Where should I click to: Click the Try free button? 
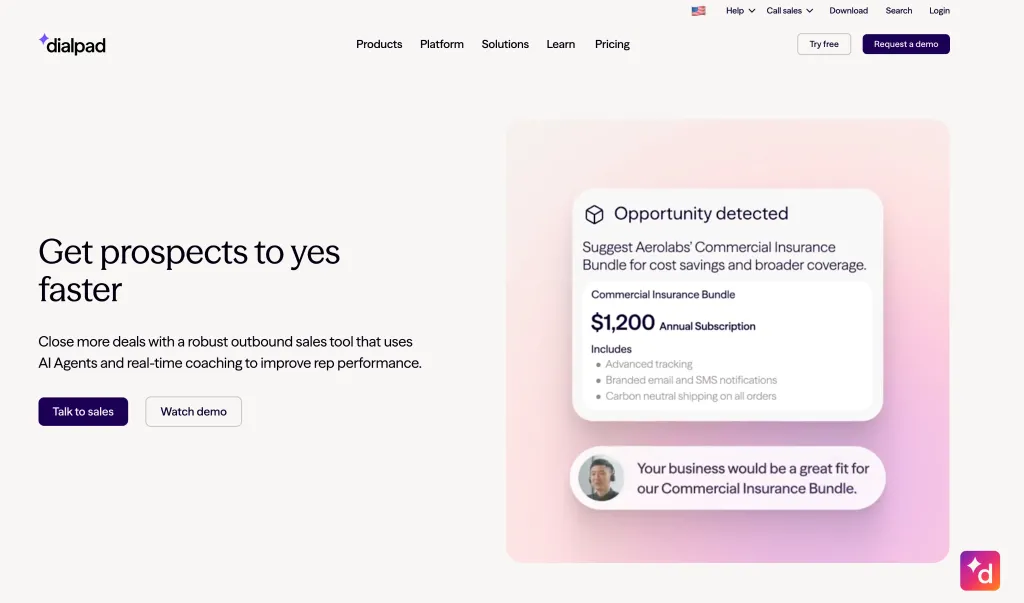click(824, 44)
